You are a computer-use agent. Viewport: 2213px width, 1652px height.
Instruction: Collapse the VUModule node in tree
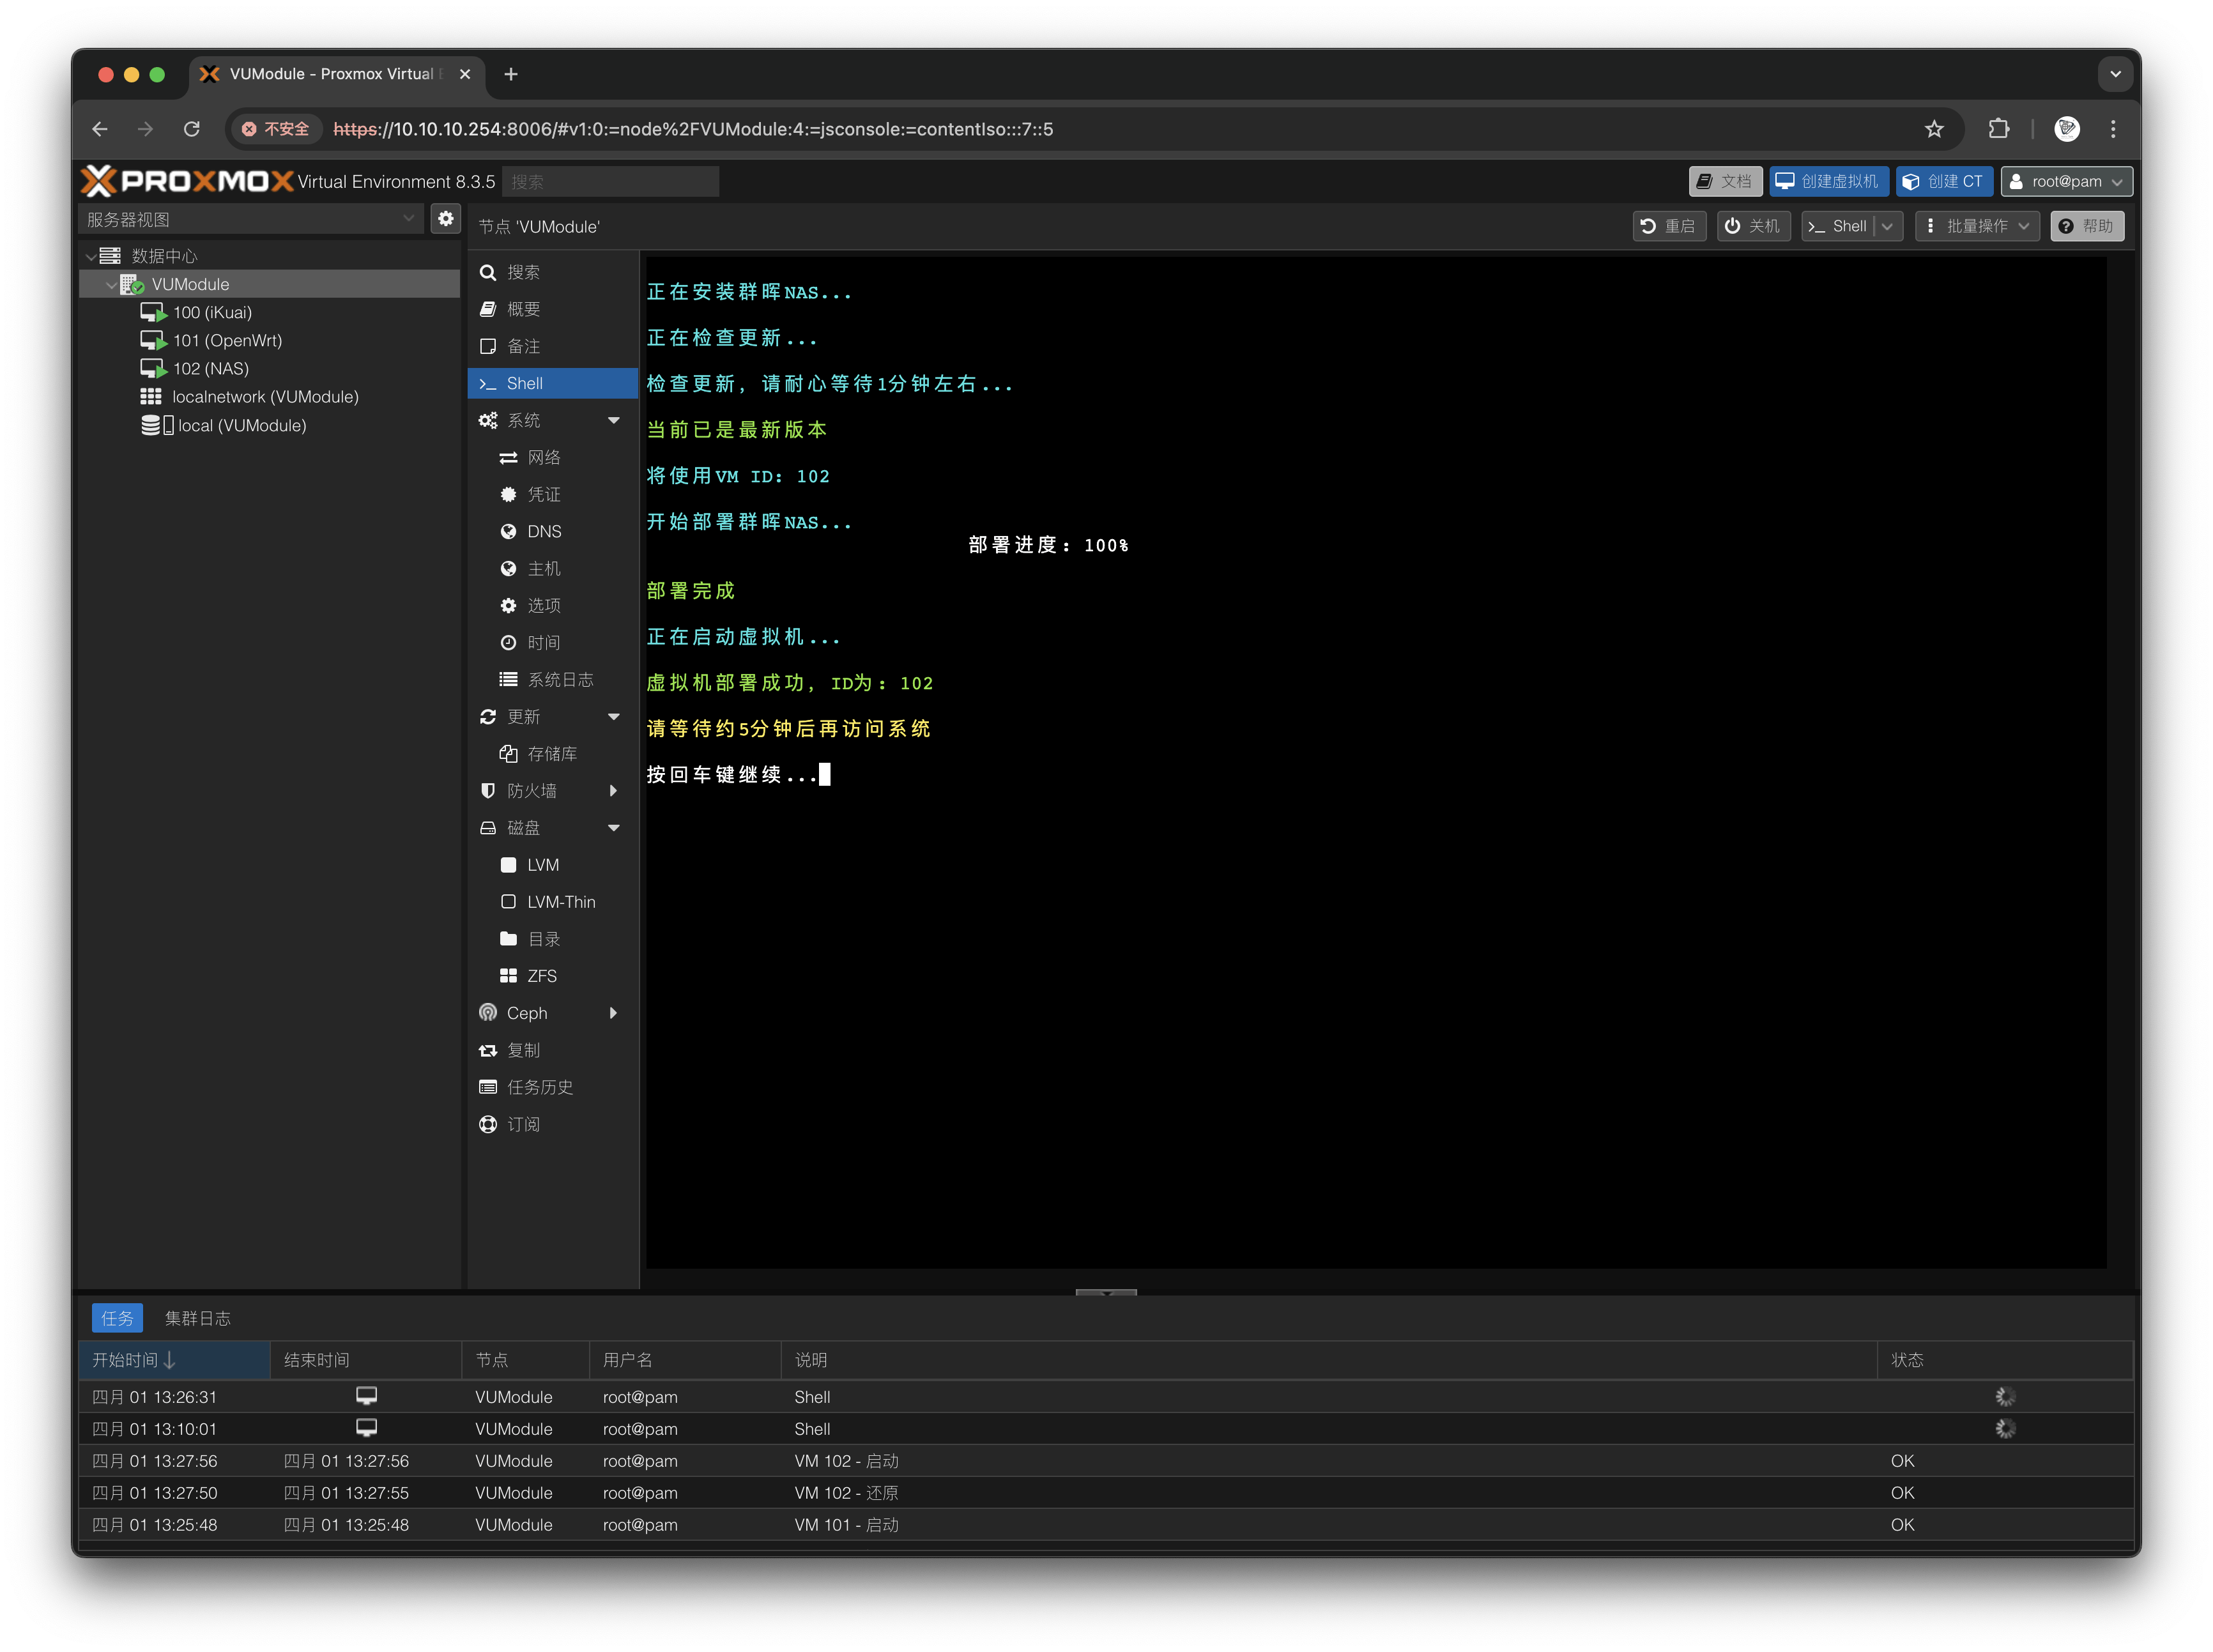coord(111,285)
